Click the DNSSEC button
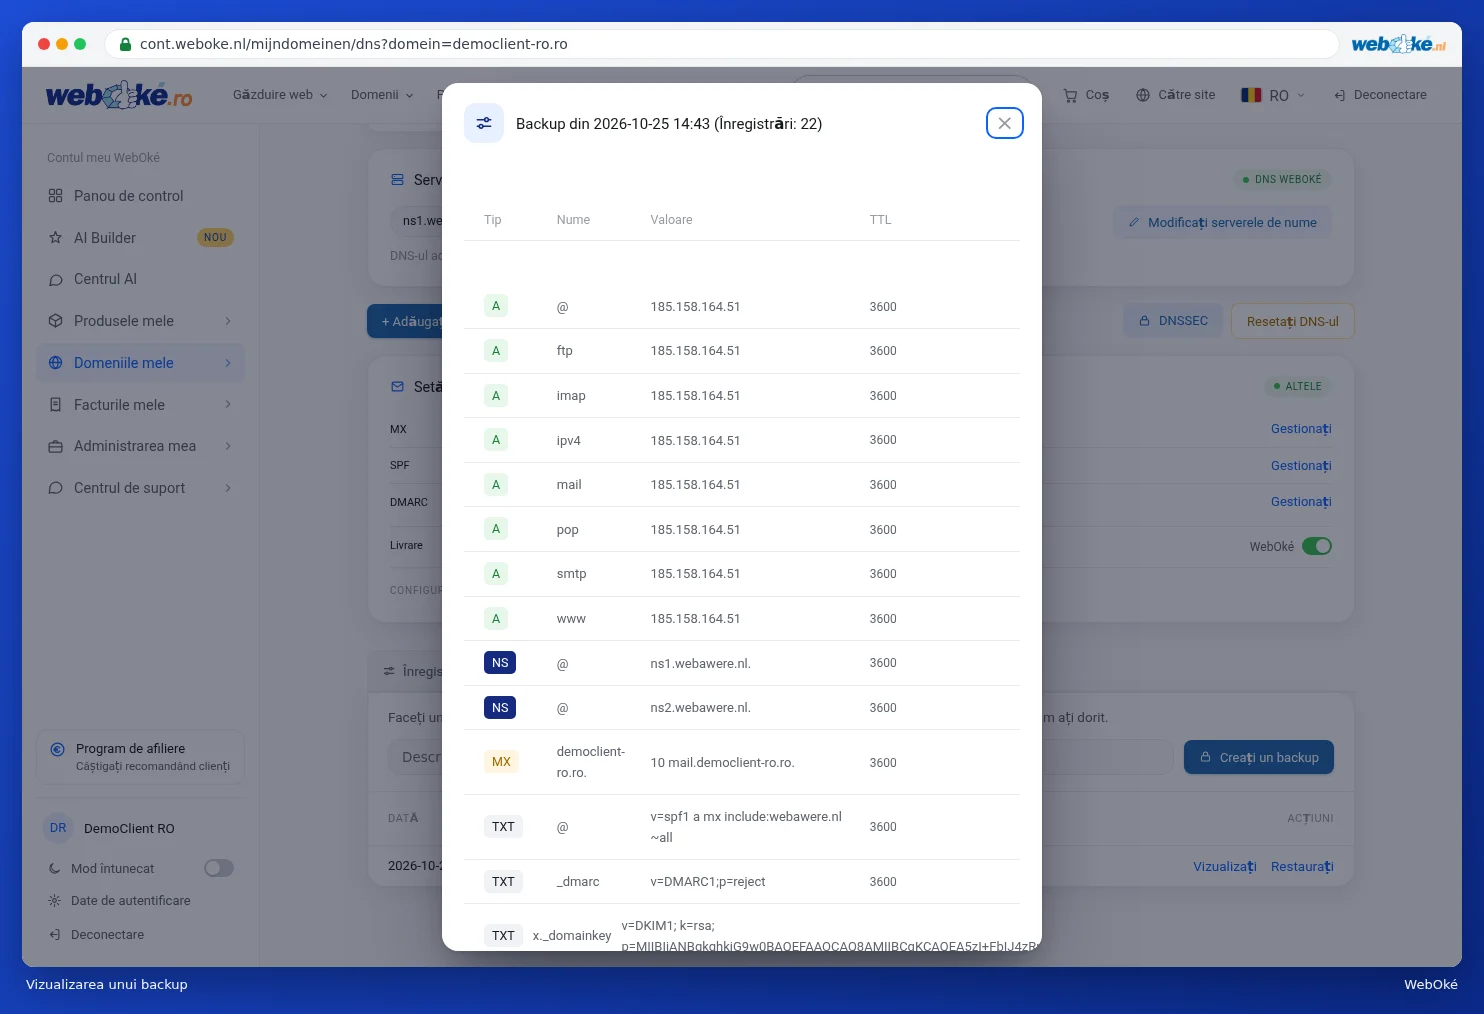The height and width of the screenshot is (1014, 1484). coord(1173,321)
